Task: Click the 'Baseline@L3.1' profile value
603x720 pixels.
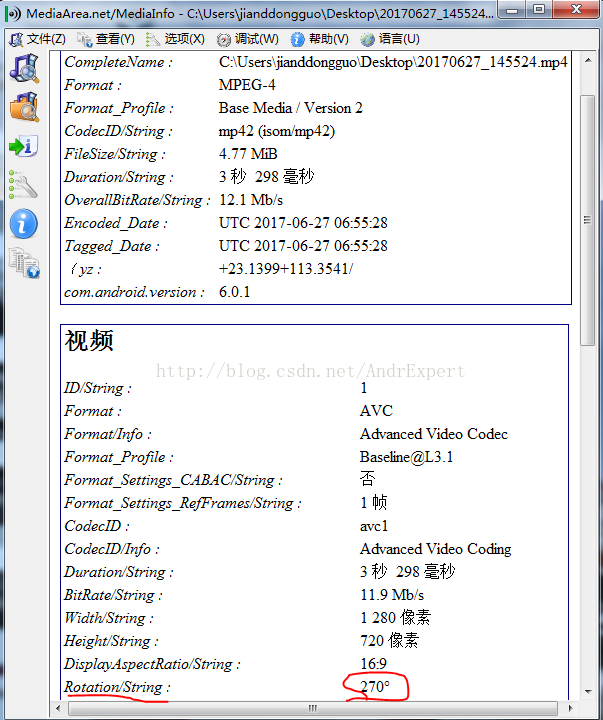Action: (406, 457)
